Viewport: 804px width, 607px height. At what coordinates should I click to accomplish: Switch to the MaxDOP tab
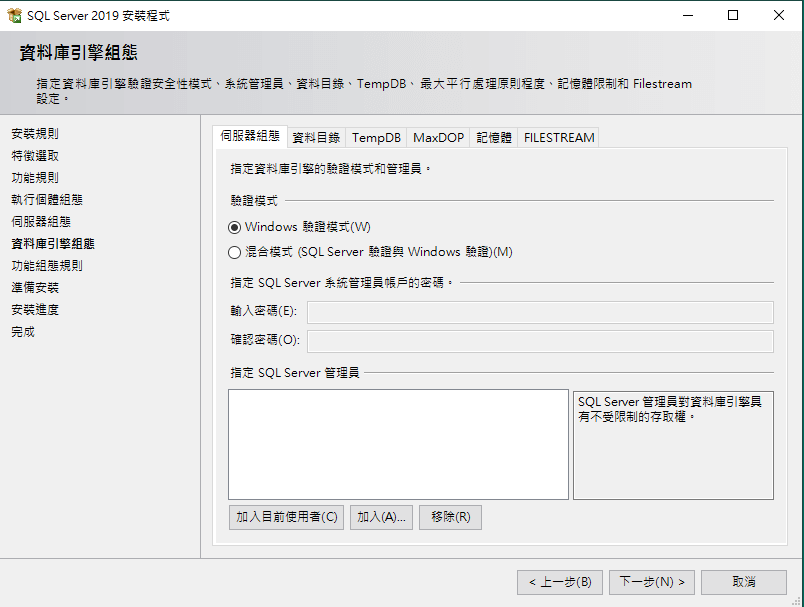pyautogui.click(x=439, y=138)
